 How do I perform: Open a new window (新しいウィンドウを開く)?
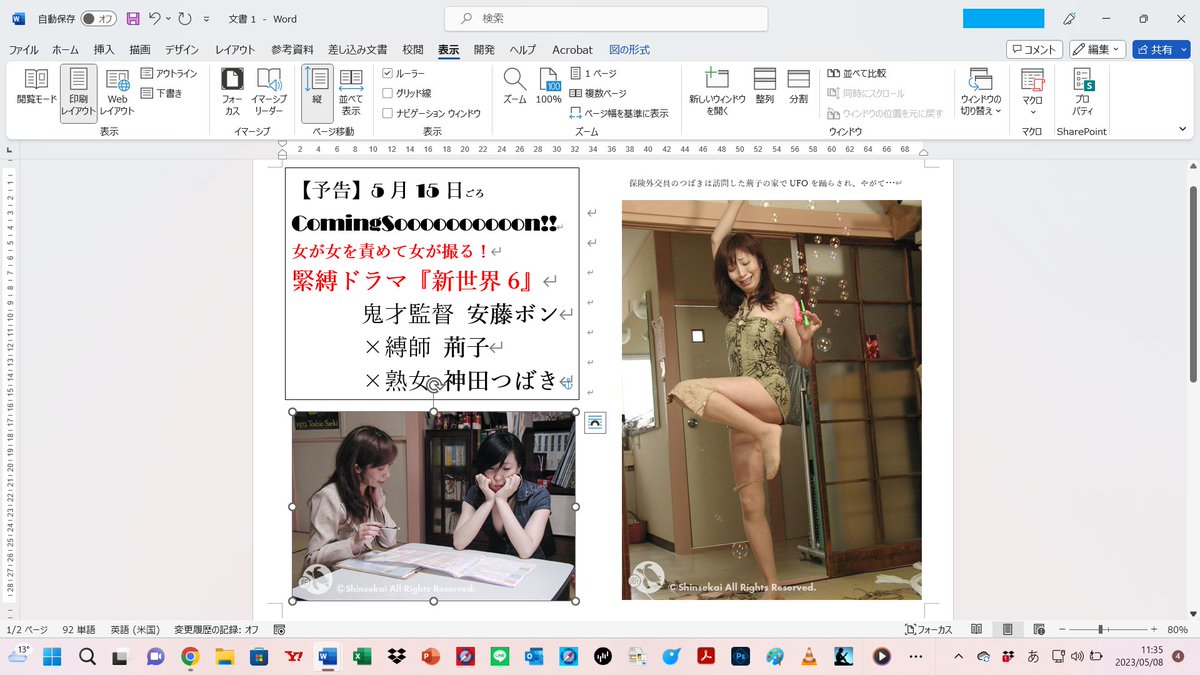coord(717,92)
